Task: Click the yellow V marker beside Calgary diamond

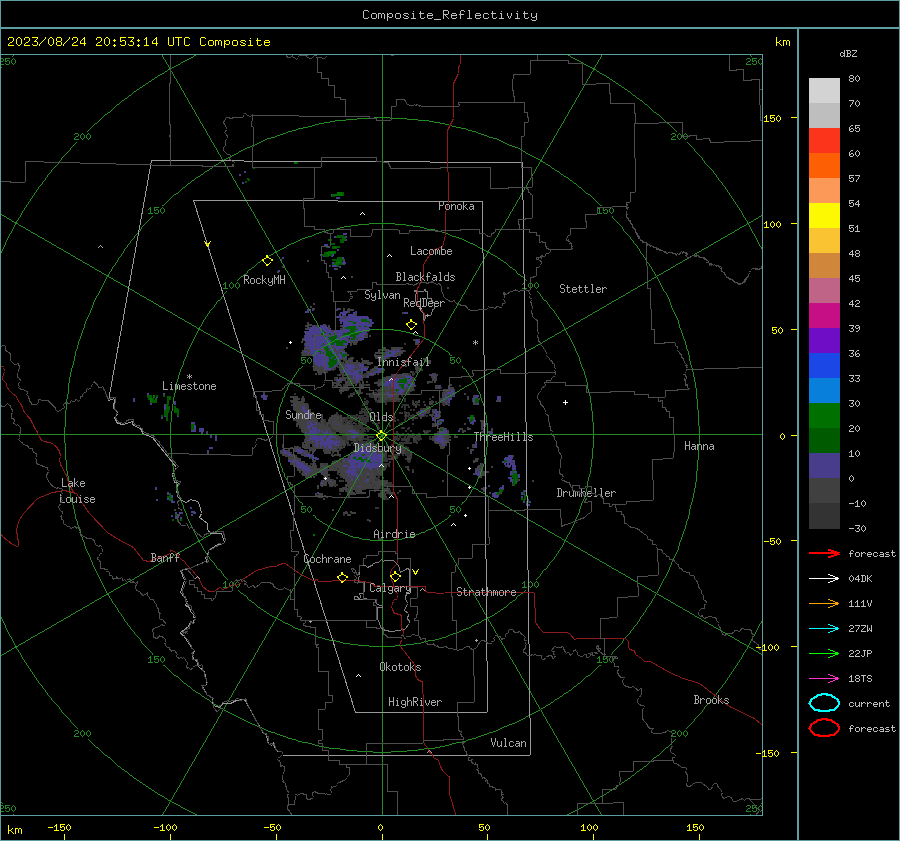Action: [416, 572]
